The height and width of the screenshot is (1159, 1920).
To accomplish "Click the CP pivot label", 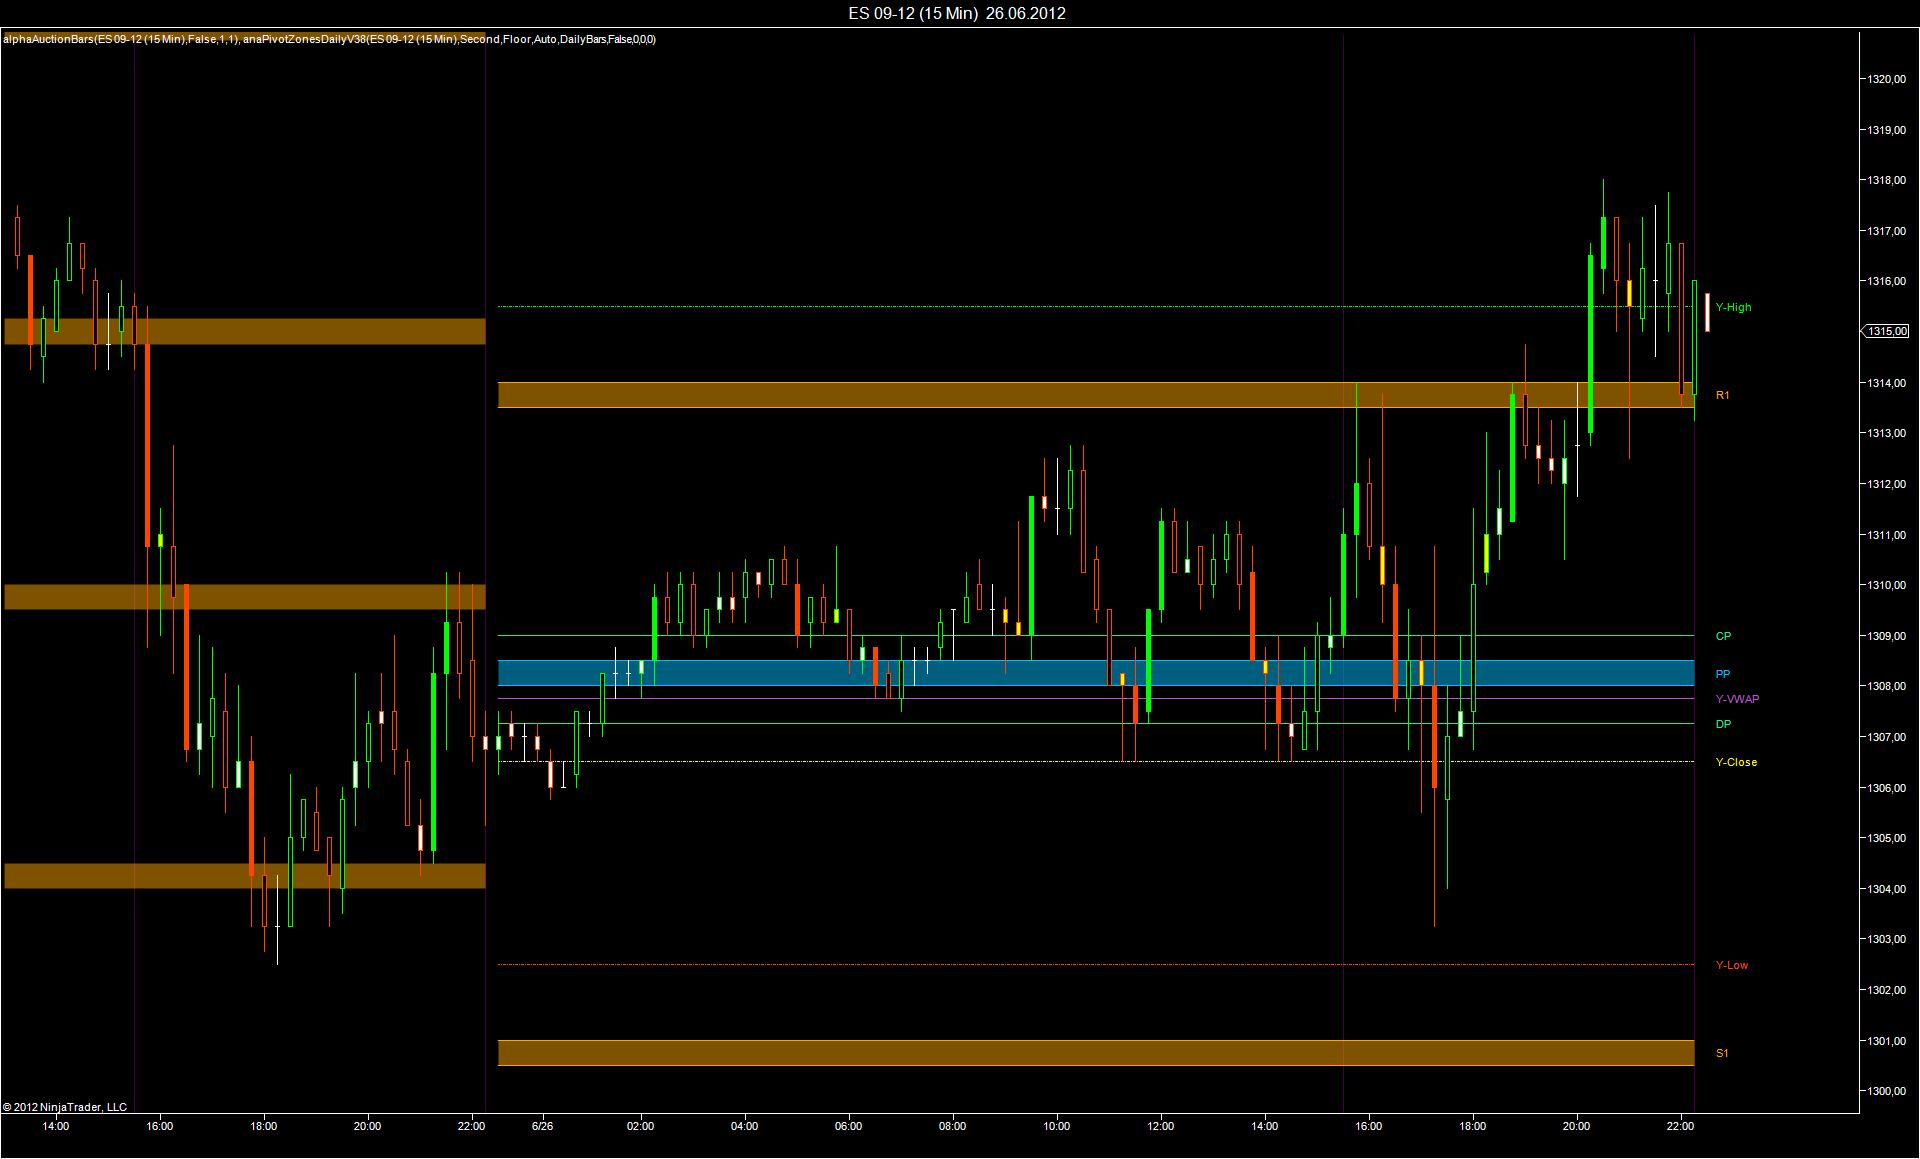I will (1723, 636).
